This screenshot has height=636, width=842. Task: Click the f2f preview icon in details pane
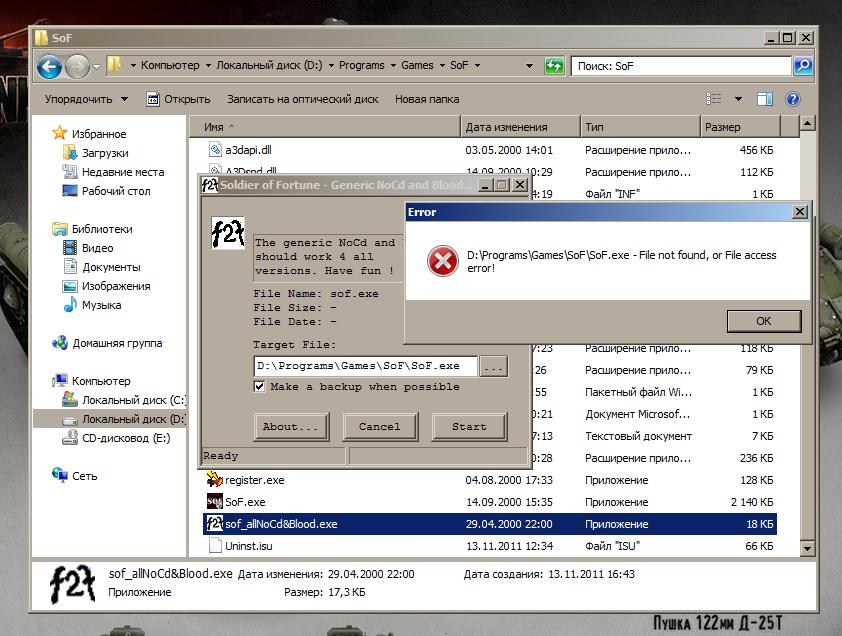72,584
